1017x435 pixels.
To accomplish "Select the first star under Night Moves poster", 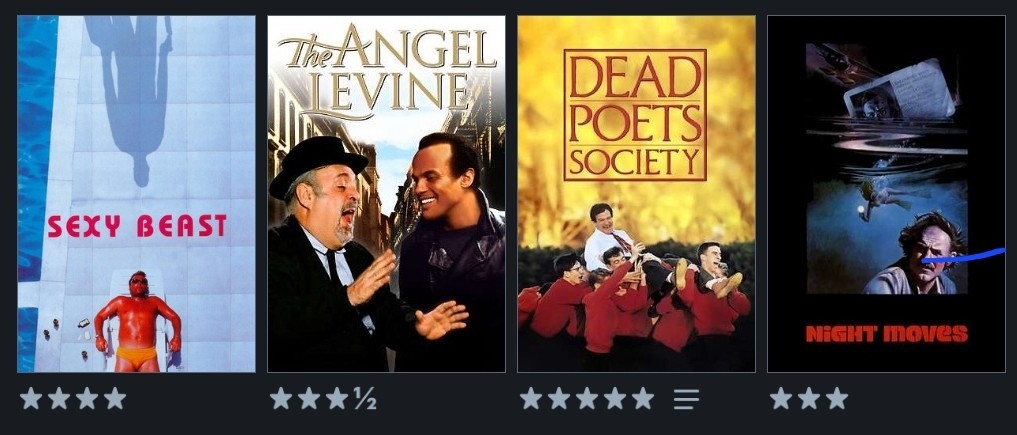I will (781, 398).
